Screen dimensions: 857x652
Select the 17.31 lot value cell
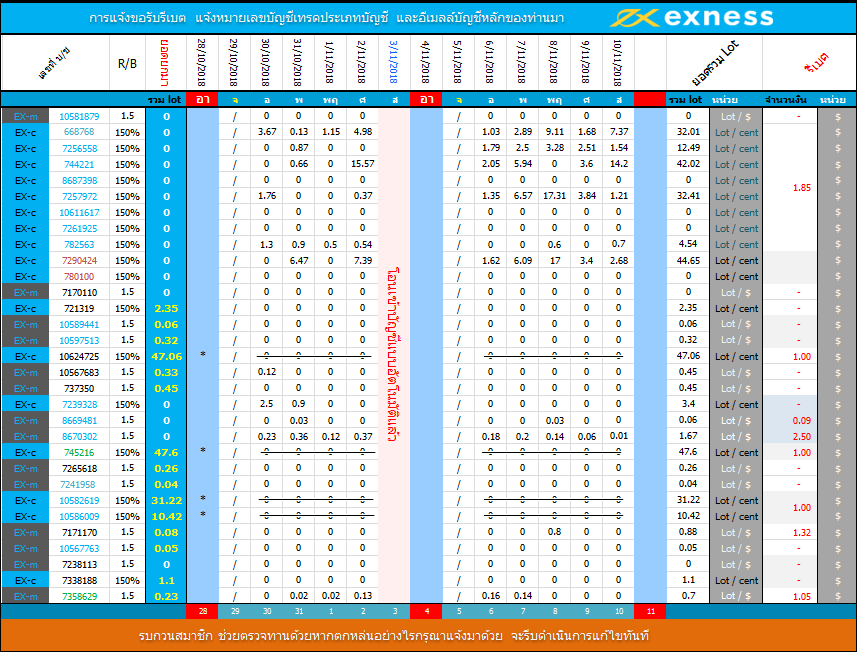pyautogui.click(x=554, y=196)
